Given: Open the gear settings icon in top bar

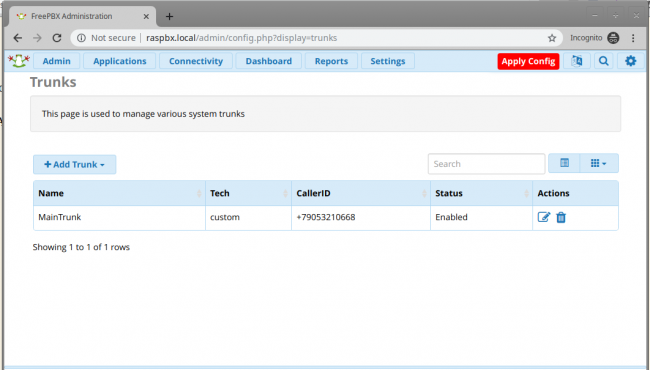Looking at the screenshot, I should click(631, 61).
